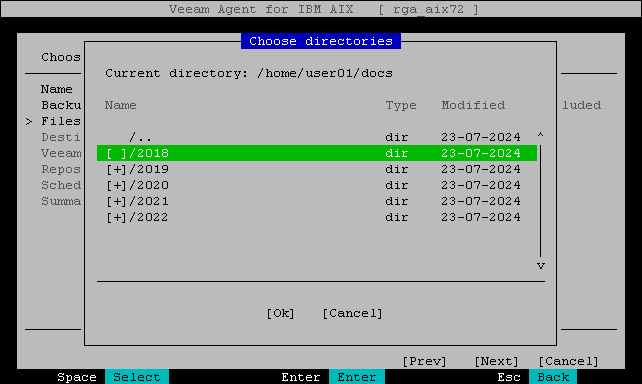Screen dimensions: 642x384
Task: Select the Veeam... step in the wizard sidebar
Action: 61,153
